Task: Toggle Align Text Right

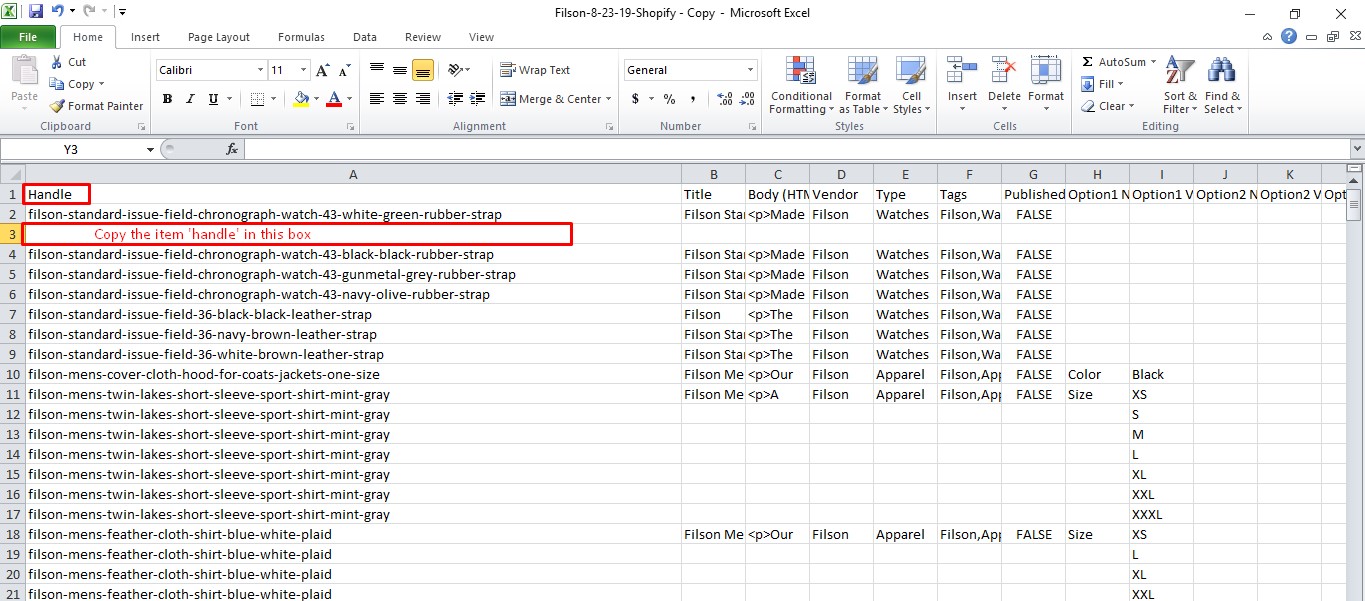Action: (422, 99)
